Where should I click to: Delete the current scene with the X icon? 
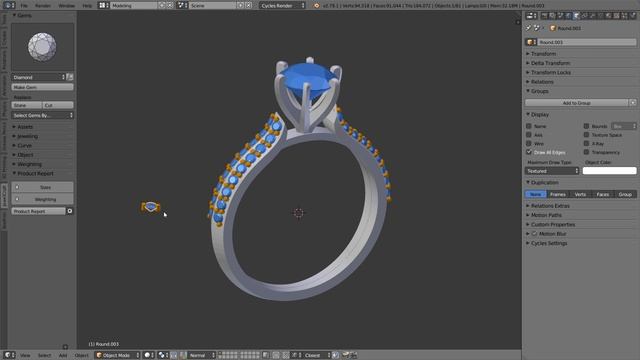(x=249, y=5)
